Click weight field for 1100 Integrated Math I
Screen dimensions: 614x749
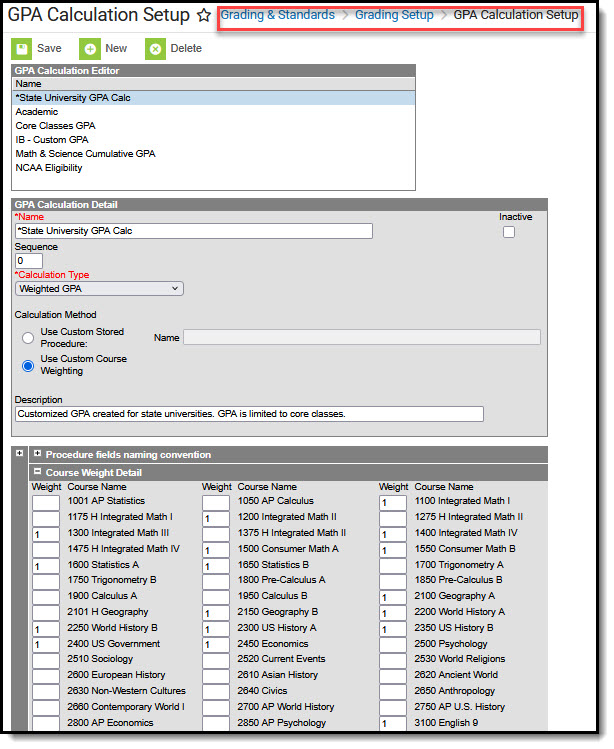coord(393,503)
